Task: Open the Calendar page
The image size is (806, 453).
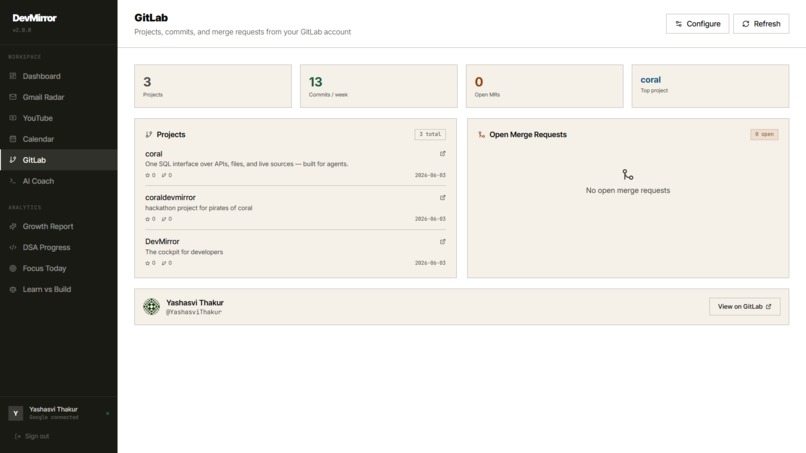Action: pyautogui.click(x=58, y=139)
